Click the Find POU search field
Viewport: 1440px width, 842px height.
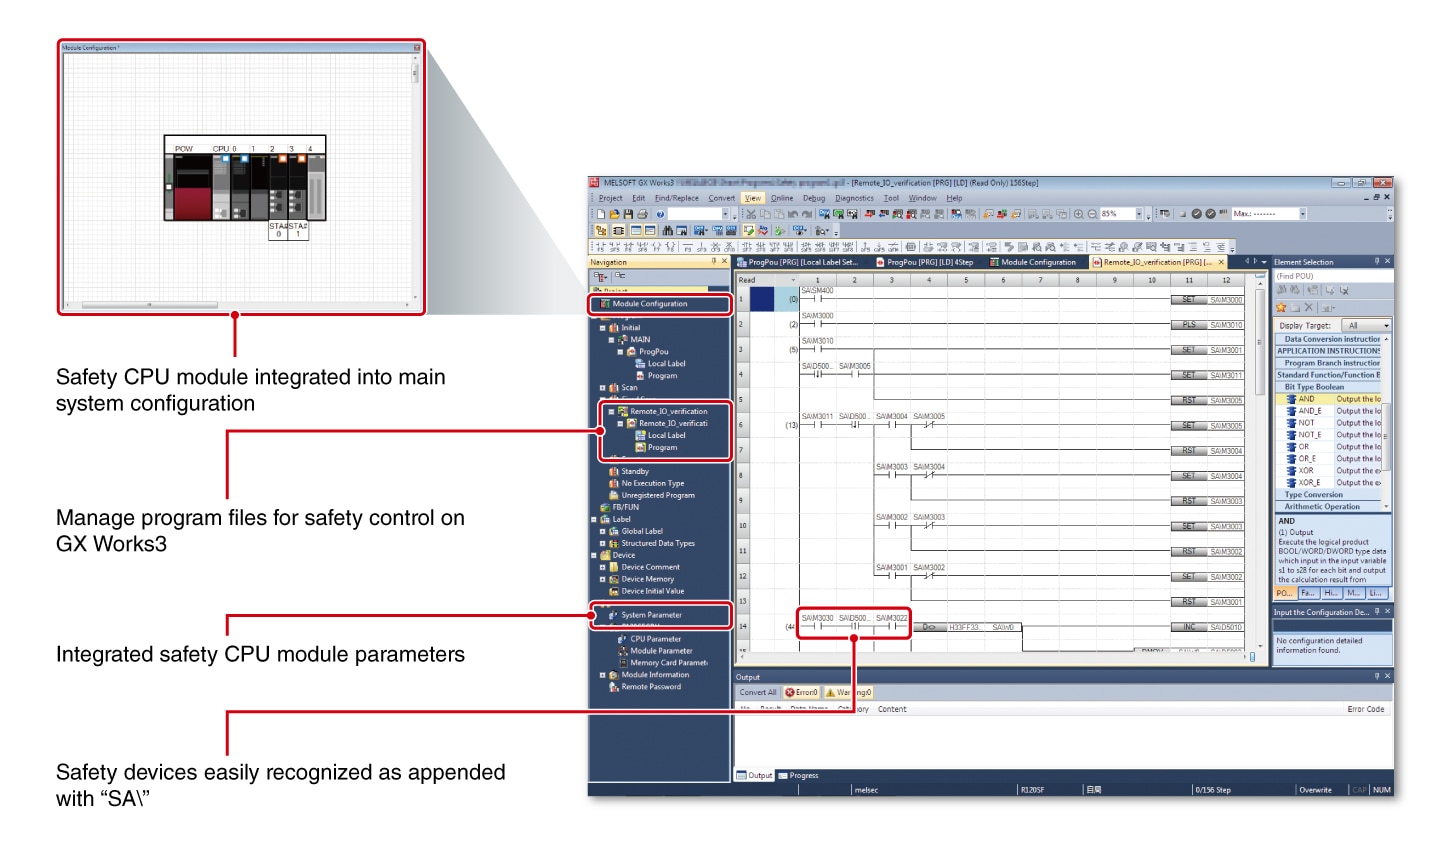pyautogui.click(x=1332, y=276)
